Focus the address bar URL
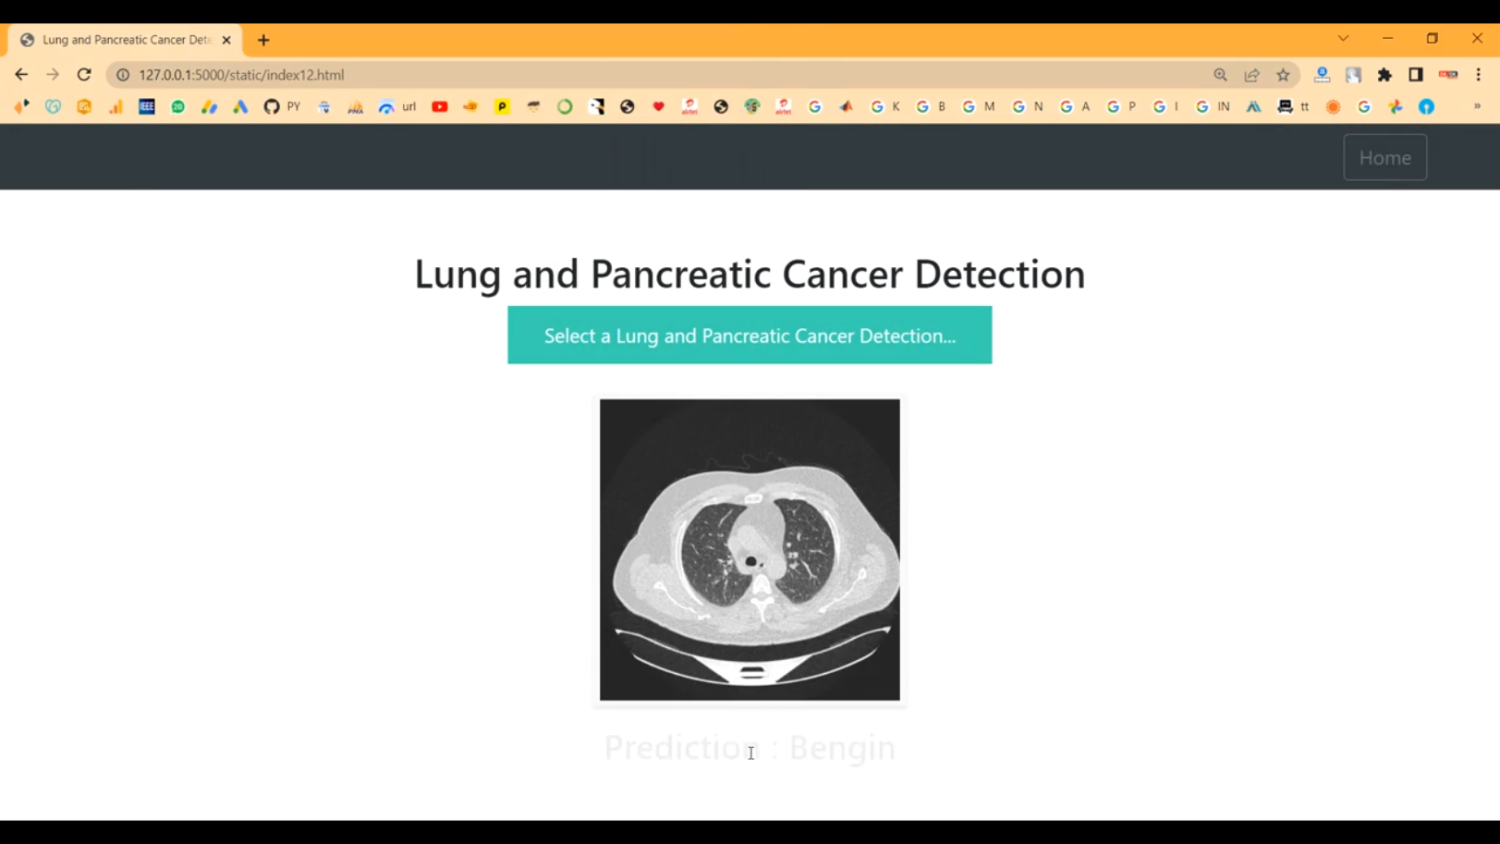1500x844 pixels. (x=242, y=75)
